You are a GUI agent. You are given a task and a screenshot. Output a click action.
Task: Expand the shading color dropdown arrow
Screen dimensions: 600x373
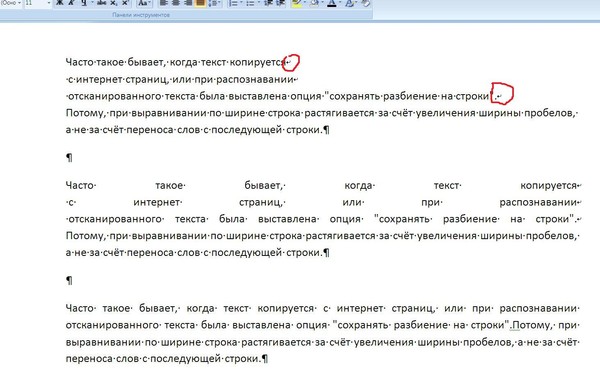[323, 3]
